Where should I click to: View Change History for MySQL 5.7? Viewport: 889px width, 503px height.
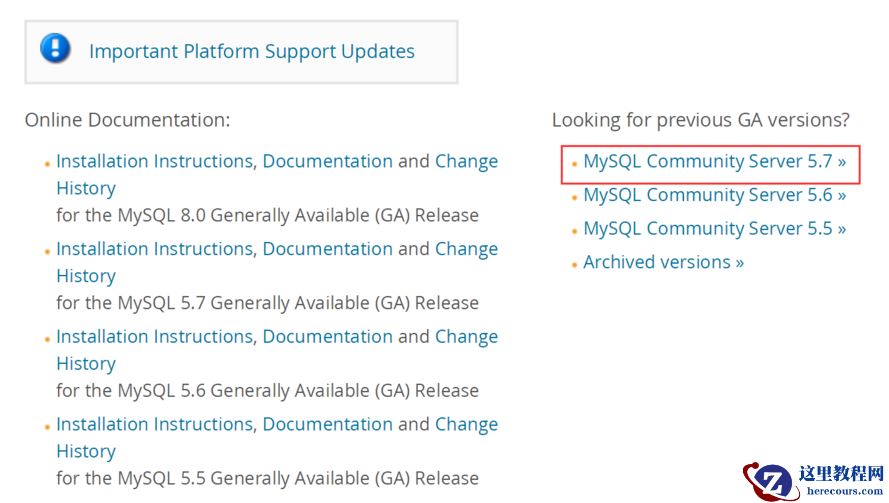[466, 249]
